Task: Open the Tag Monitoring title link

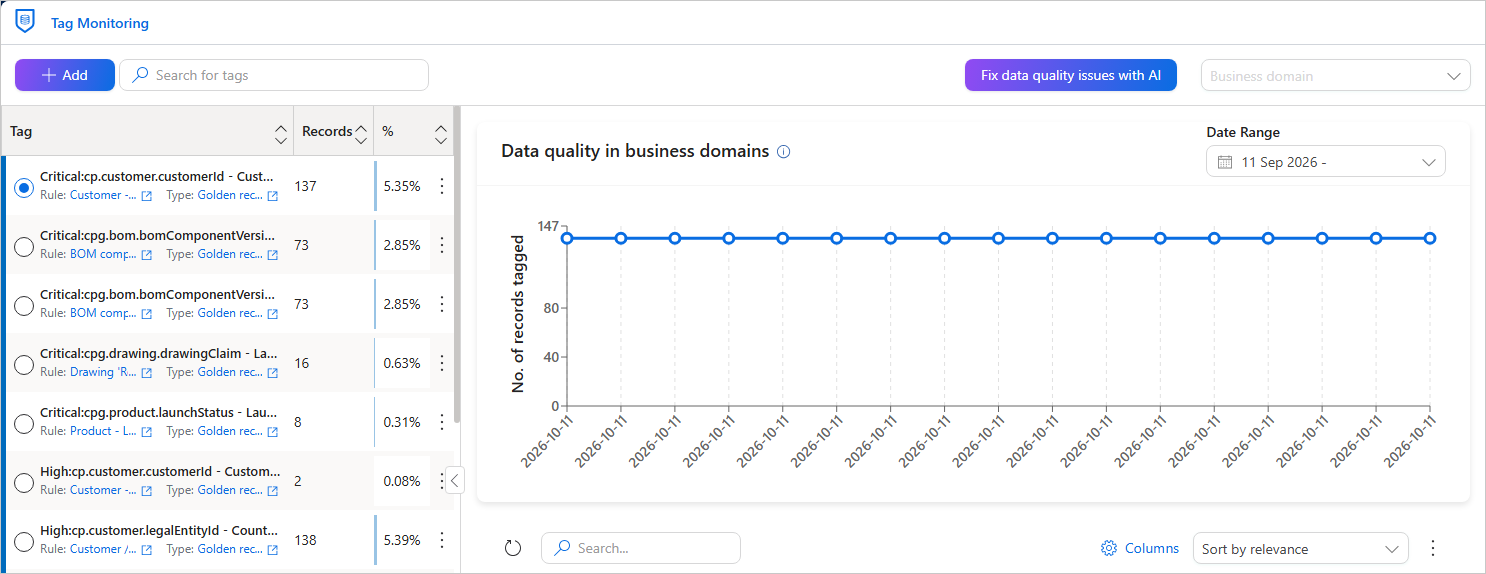Action: pyautogui.click(x=100, y=23)
